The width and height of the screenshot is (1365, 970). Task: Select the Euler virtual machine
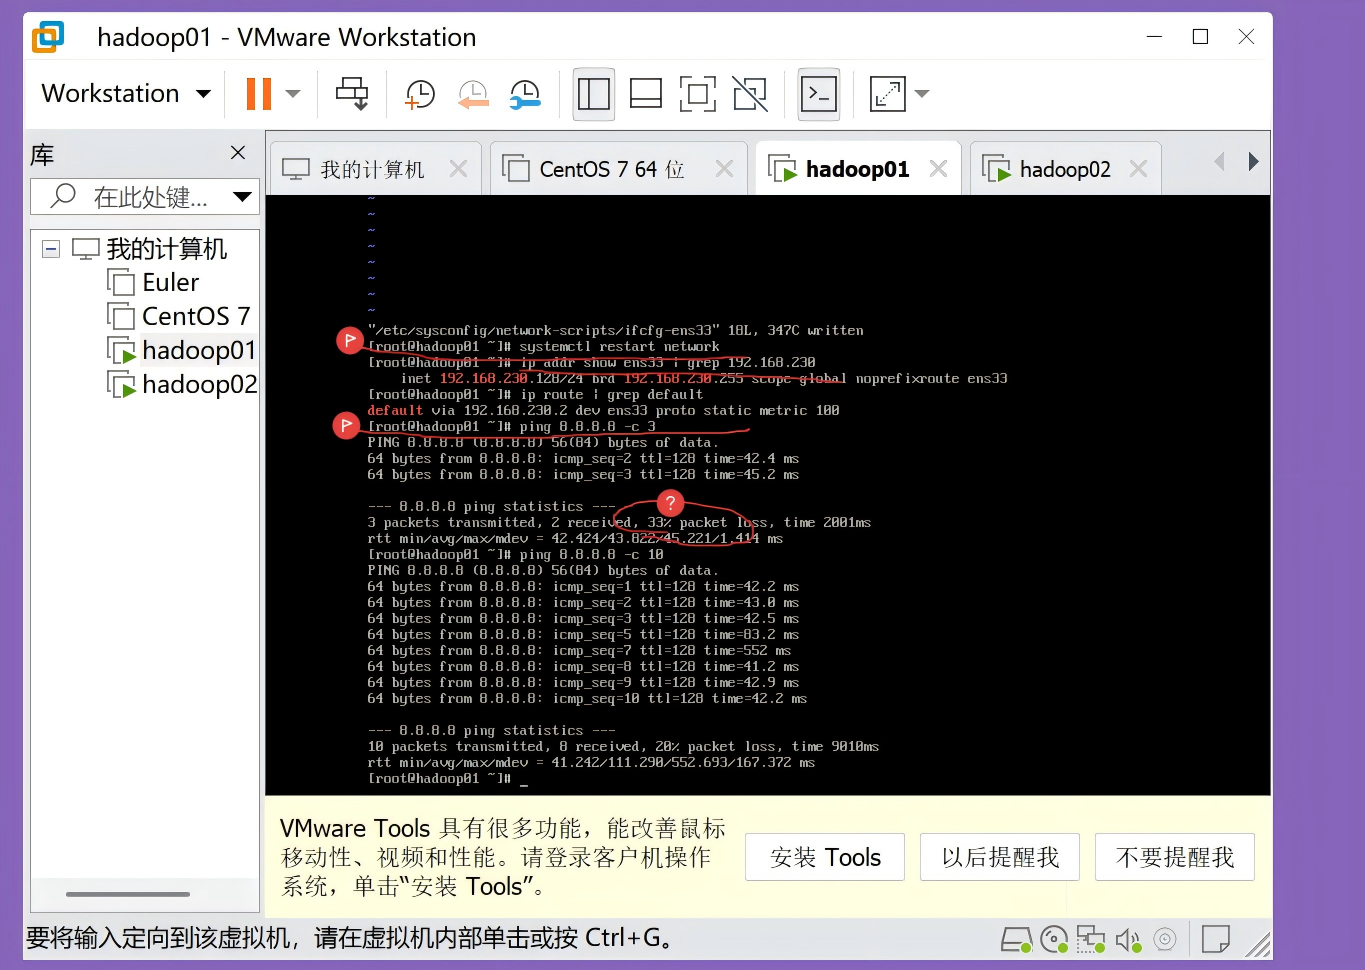(x=171, y=282)
